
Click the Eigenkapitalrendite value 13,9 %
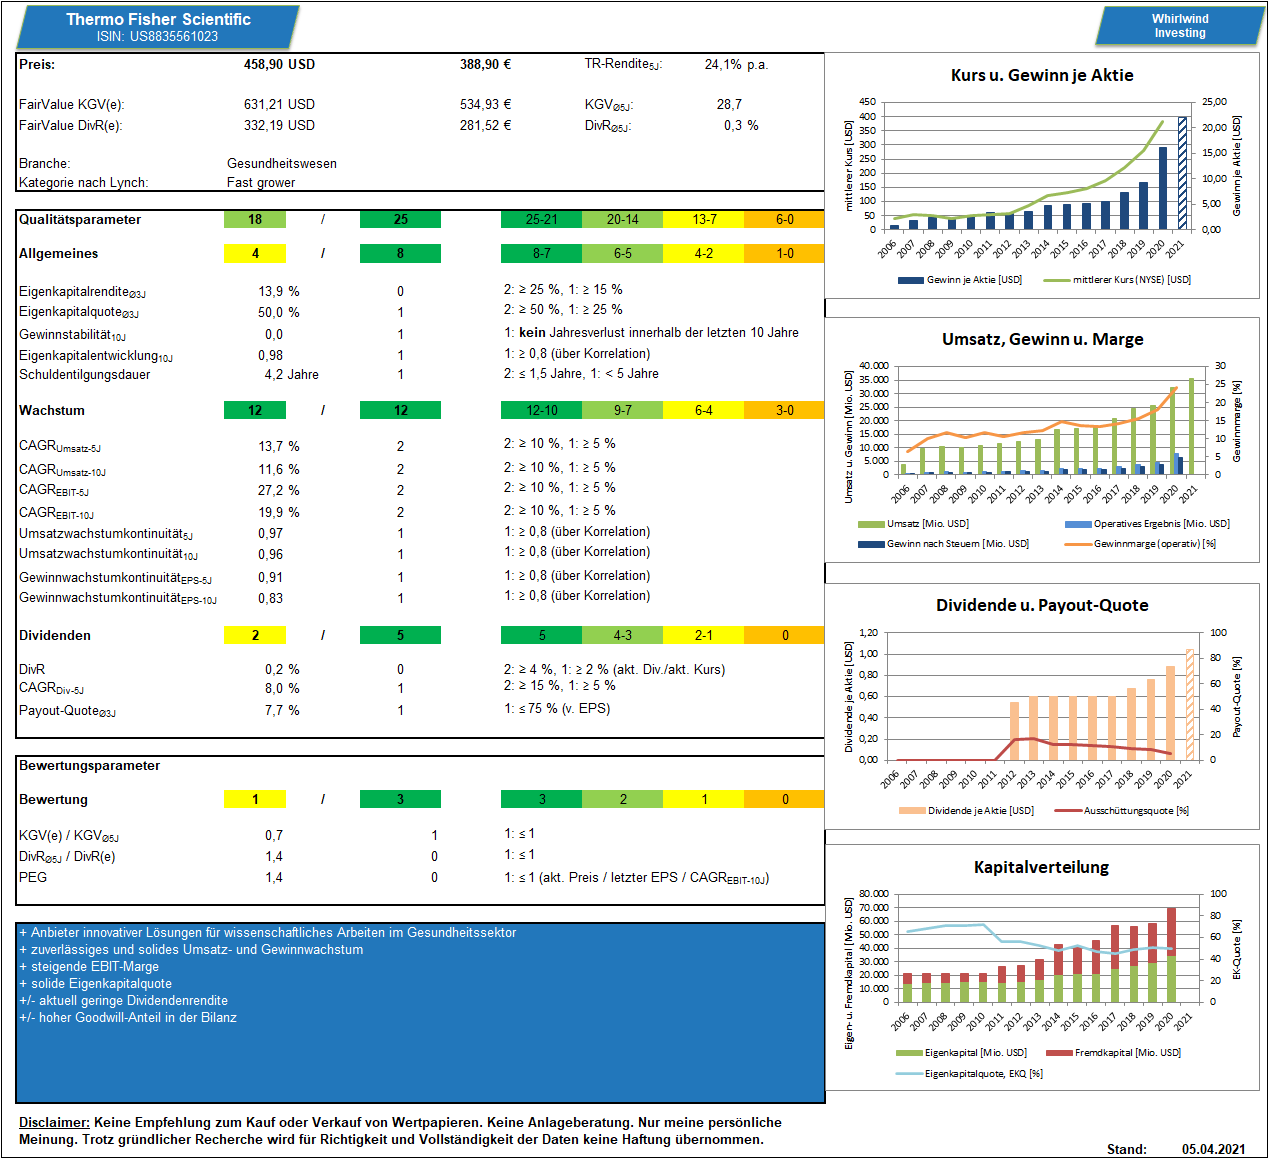pyautogui.click(x=279, y=291)
